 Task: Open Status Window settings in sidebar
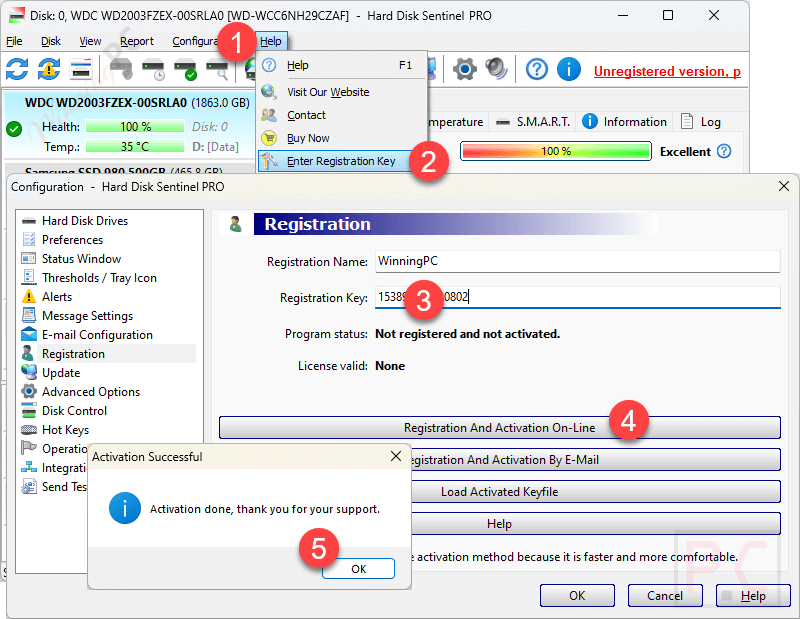coord(81,259)
